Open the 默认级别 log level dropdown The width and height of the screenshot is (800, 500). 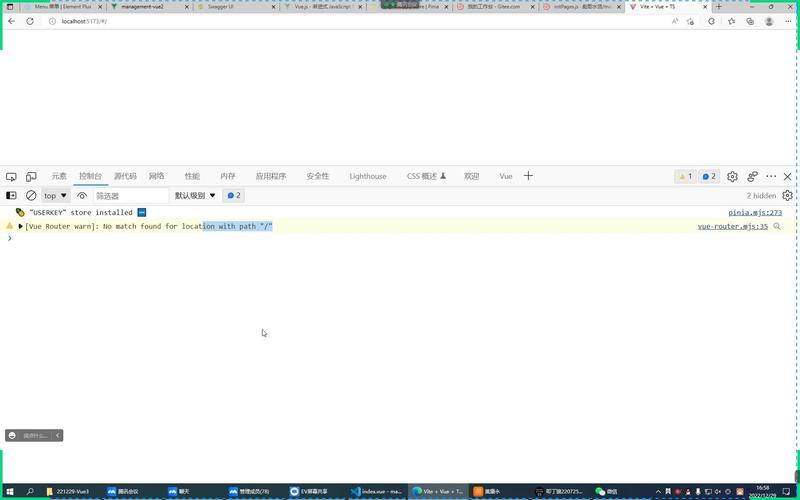click(x=195, y=195)
